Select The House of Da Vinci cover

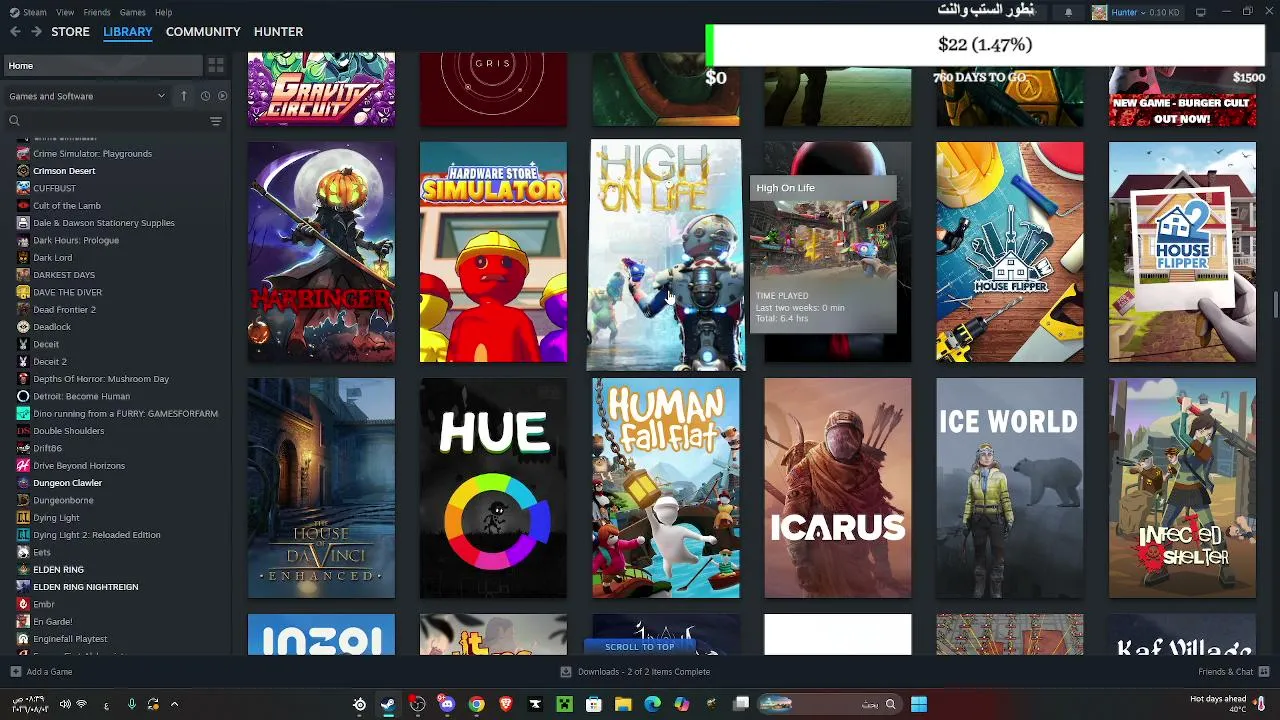point(321,488)
